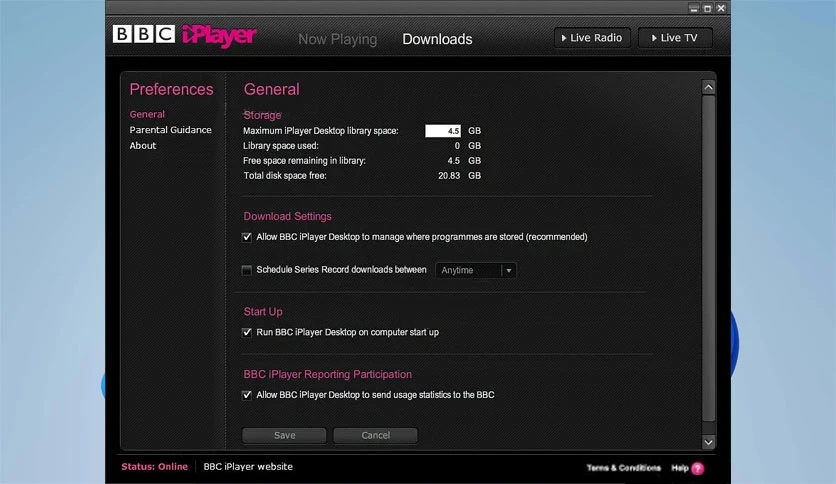836x484 pixels.
Task: Click the Total disk space free value 20.83
Action: point(449,175)
